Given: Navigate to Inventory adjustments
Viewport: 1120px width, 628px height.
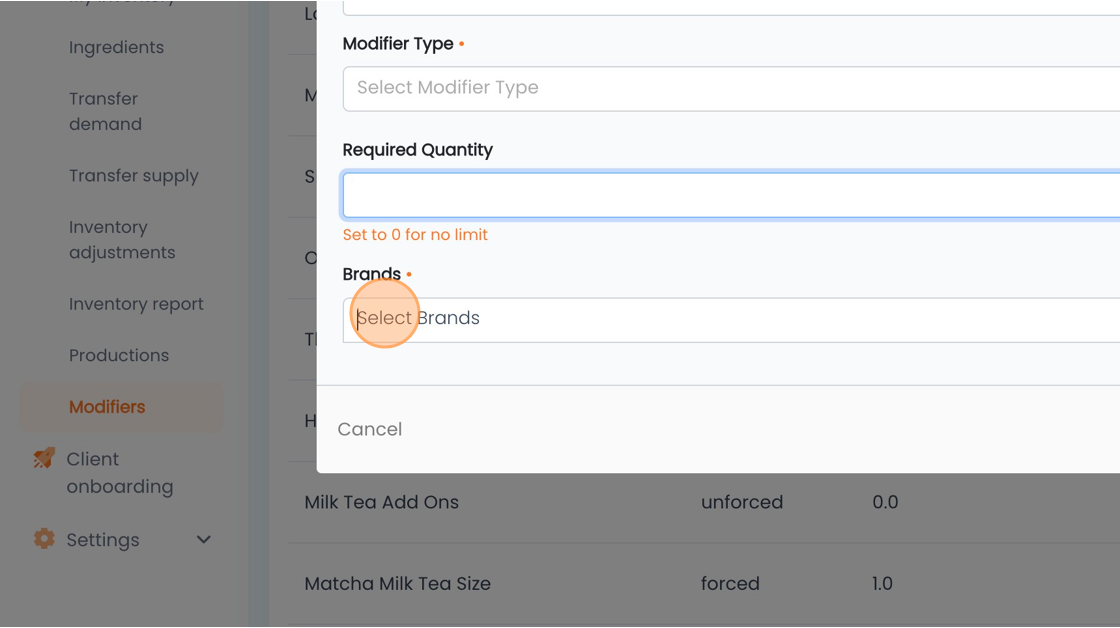Looking at the screenshot, I should 122,239.
